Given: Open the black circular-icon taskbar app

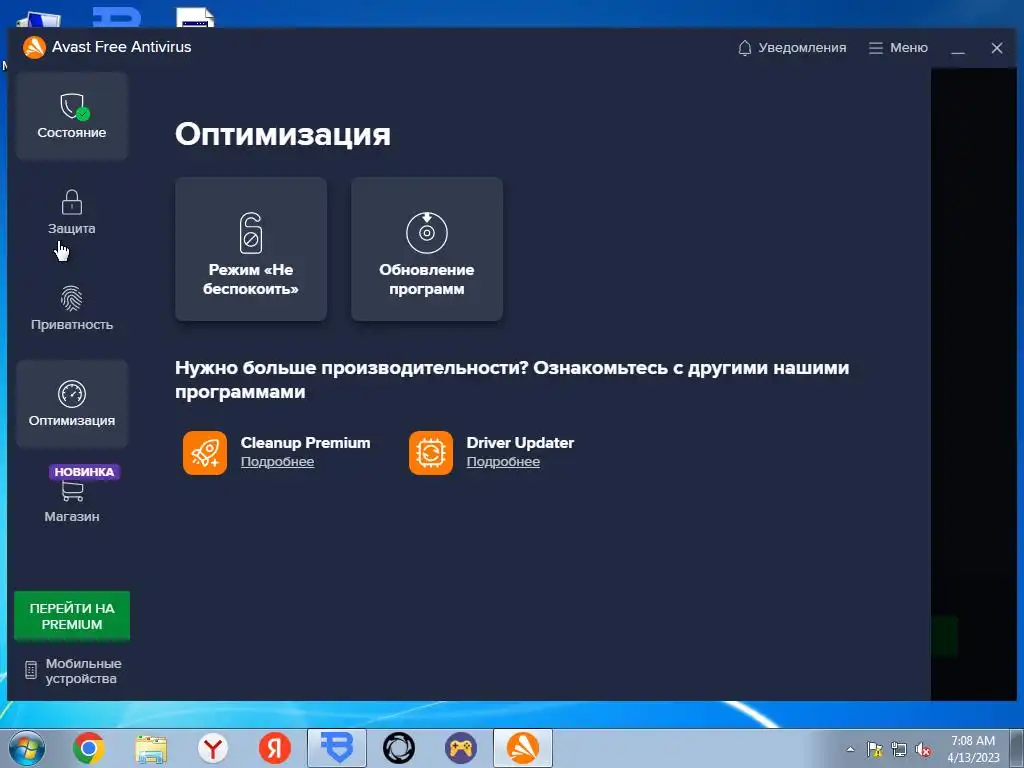Looking at the screenshot, I should [399, 748].
